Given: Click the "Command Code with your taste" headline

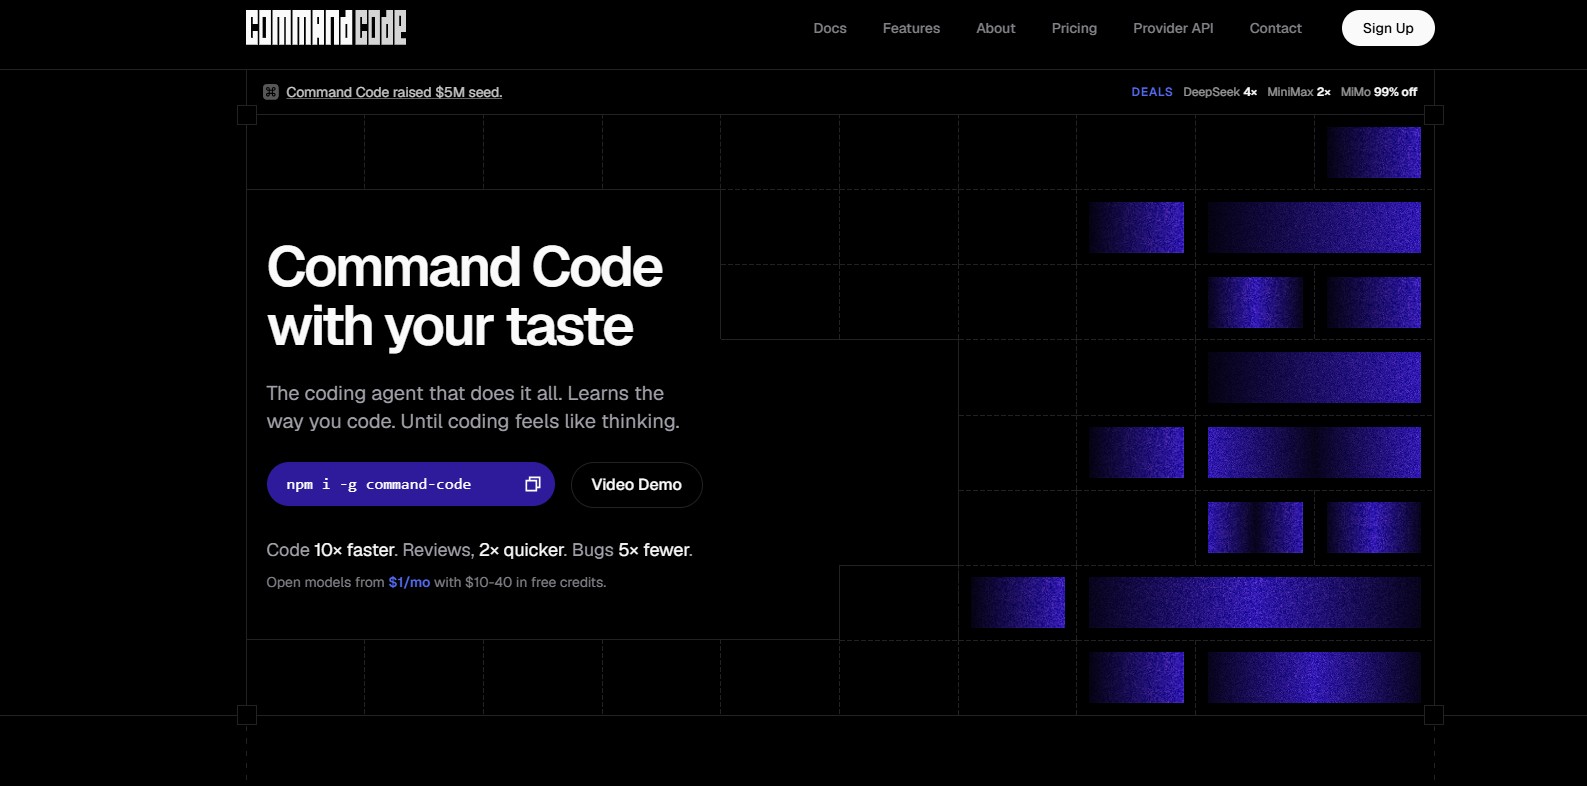Looking at the screenshot, I should [465, 296].
